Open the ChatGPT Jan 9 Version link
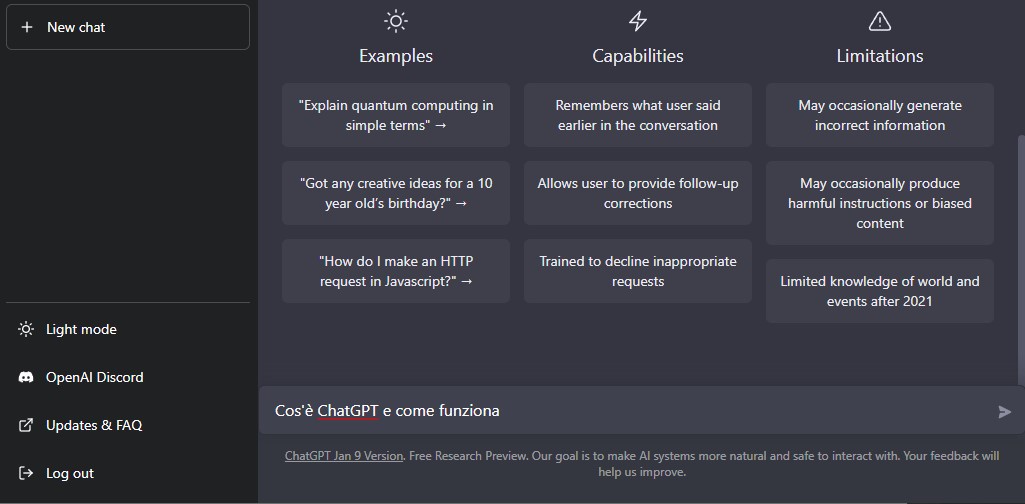This screenshot has height=504, width=1025. pyautogui.click(x=344, y=456)
